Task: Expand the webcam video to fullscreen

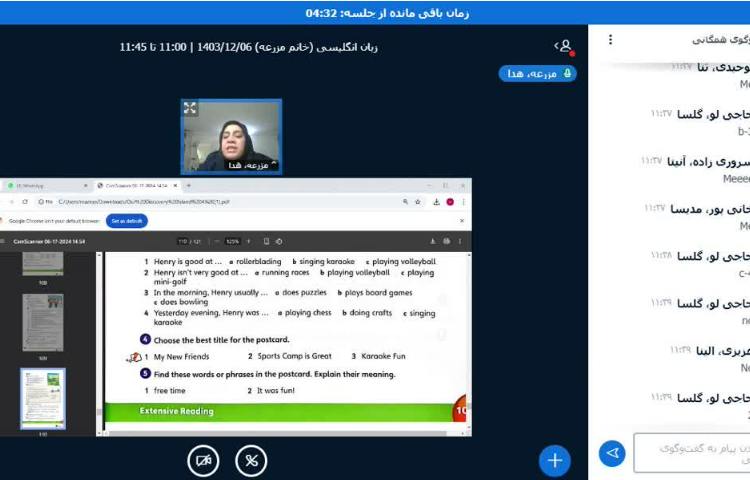Action: pos(190,108)
